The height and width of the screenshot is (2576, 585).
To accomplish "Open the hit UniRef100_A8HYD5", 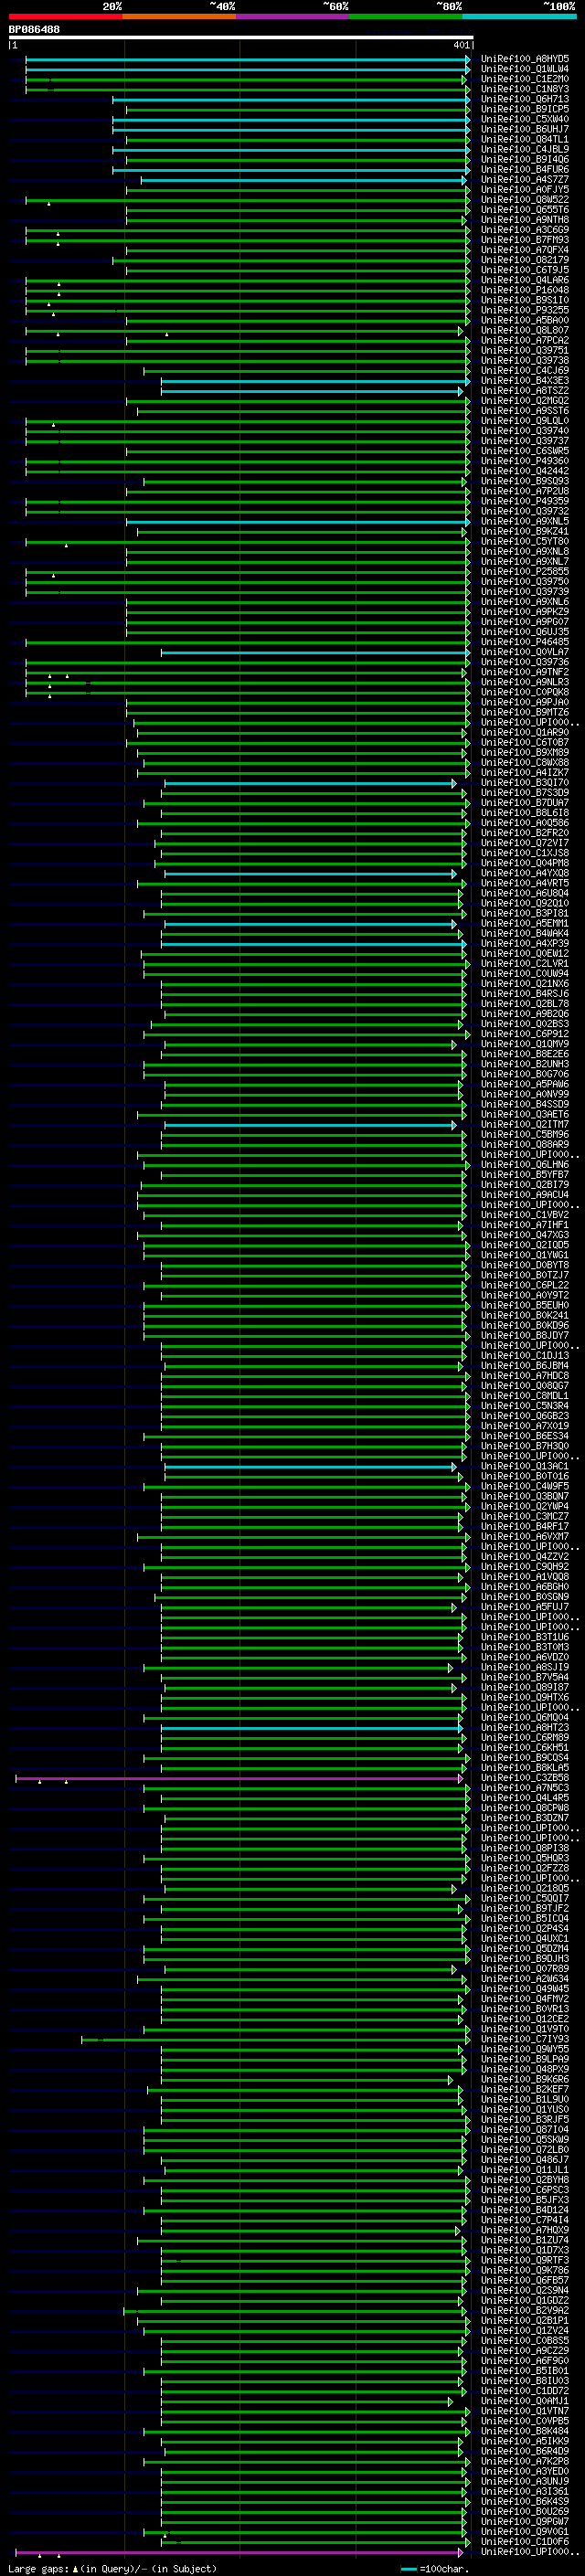I will pos(525,59).
